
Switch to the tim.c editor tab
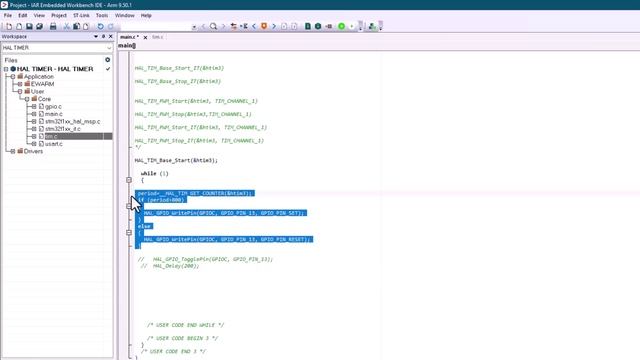158,37
